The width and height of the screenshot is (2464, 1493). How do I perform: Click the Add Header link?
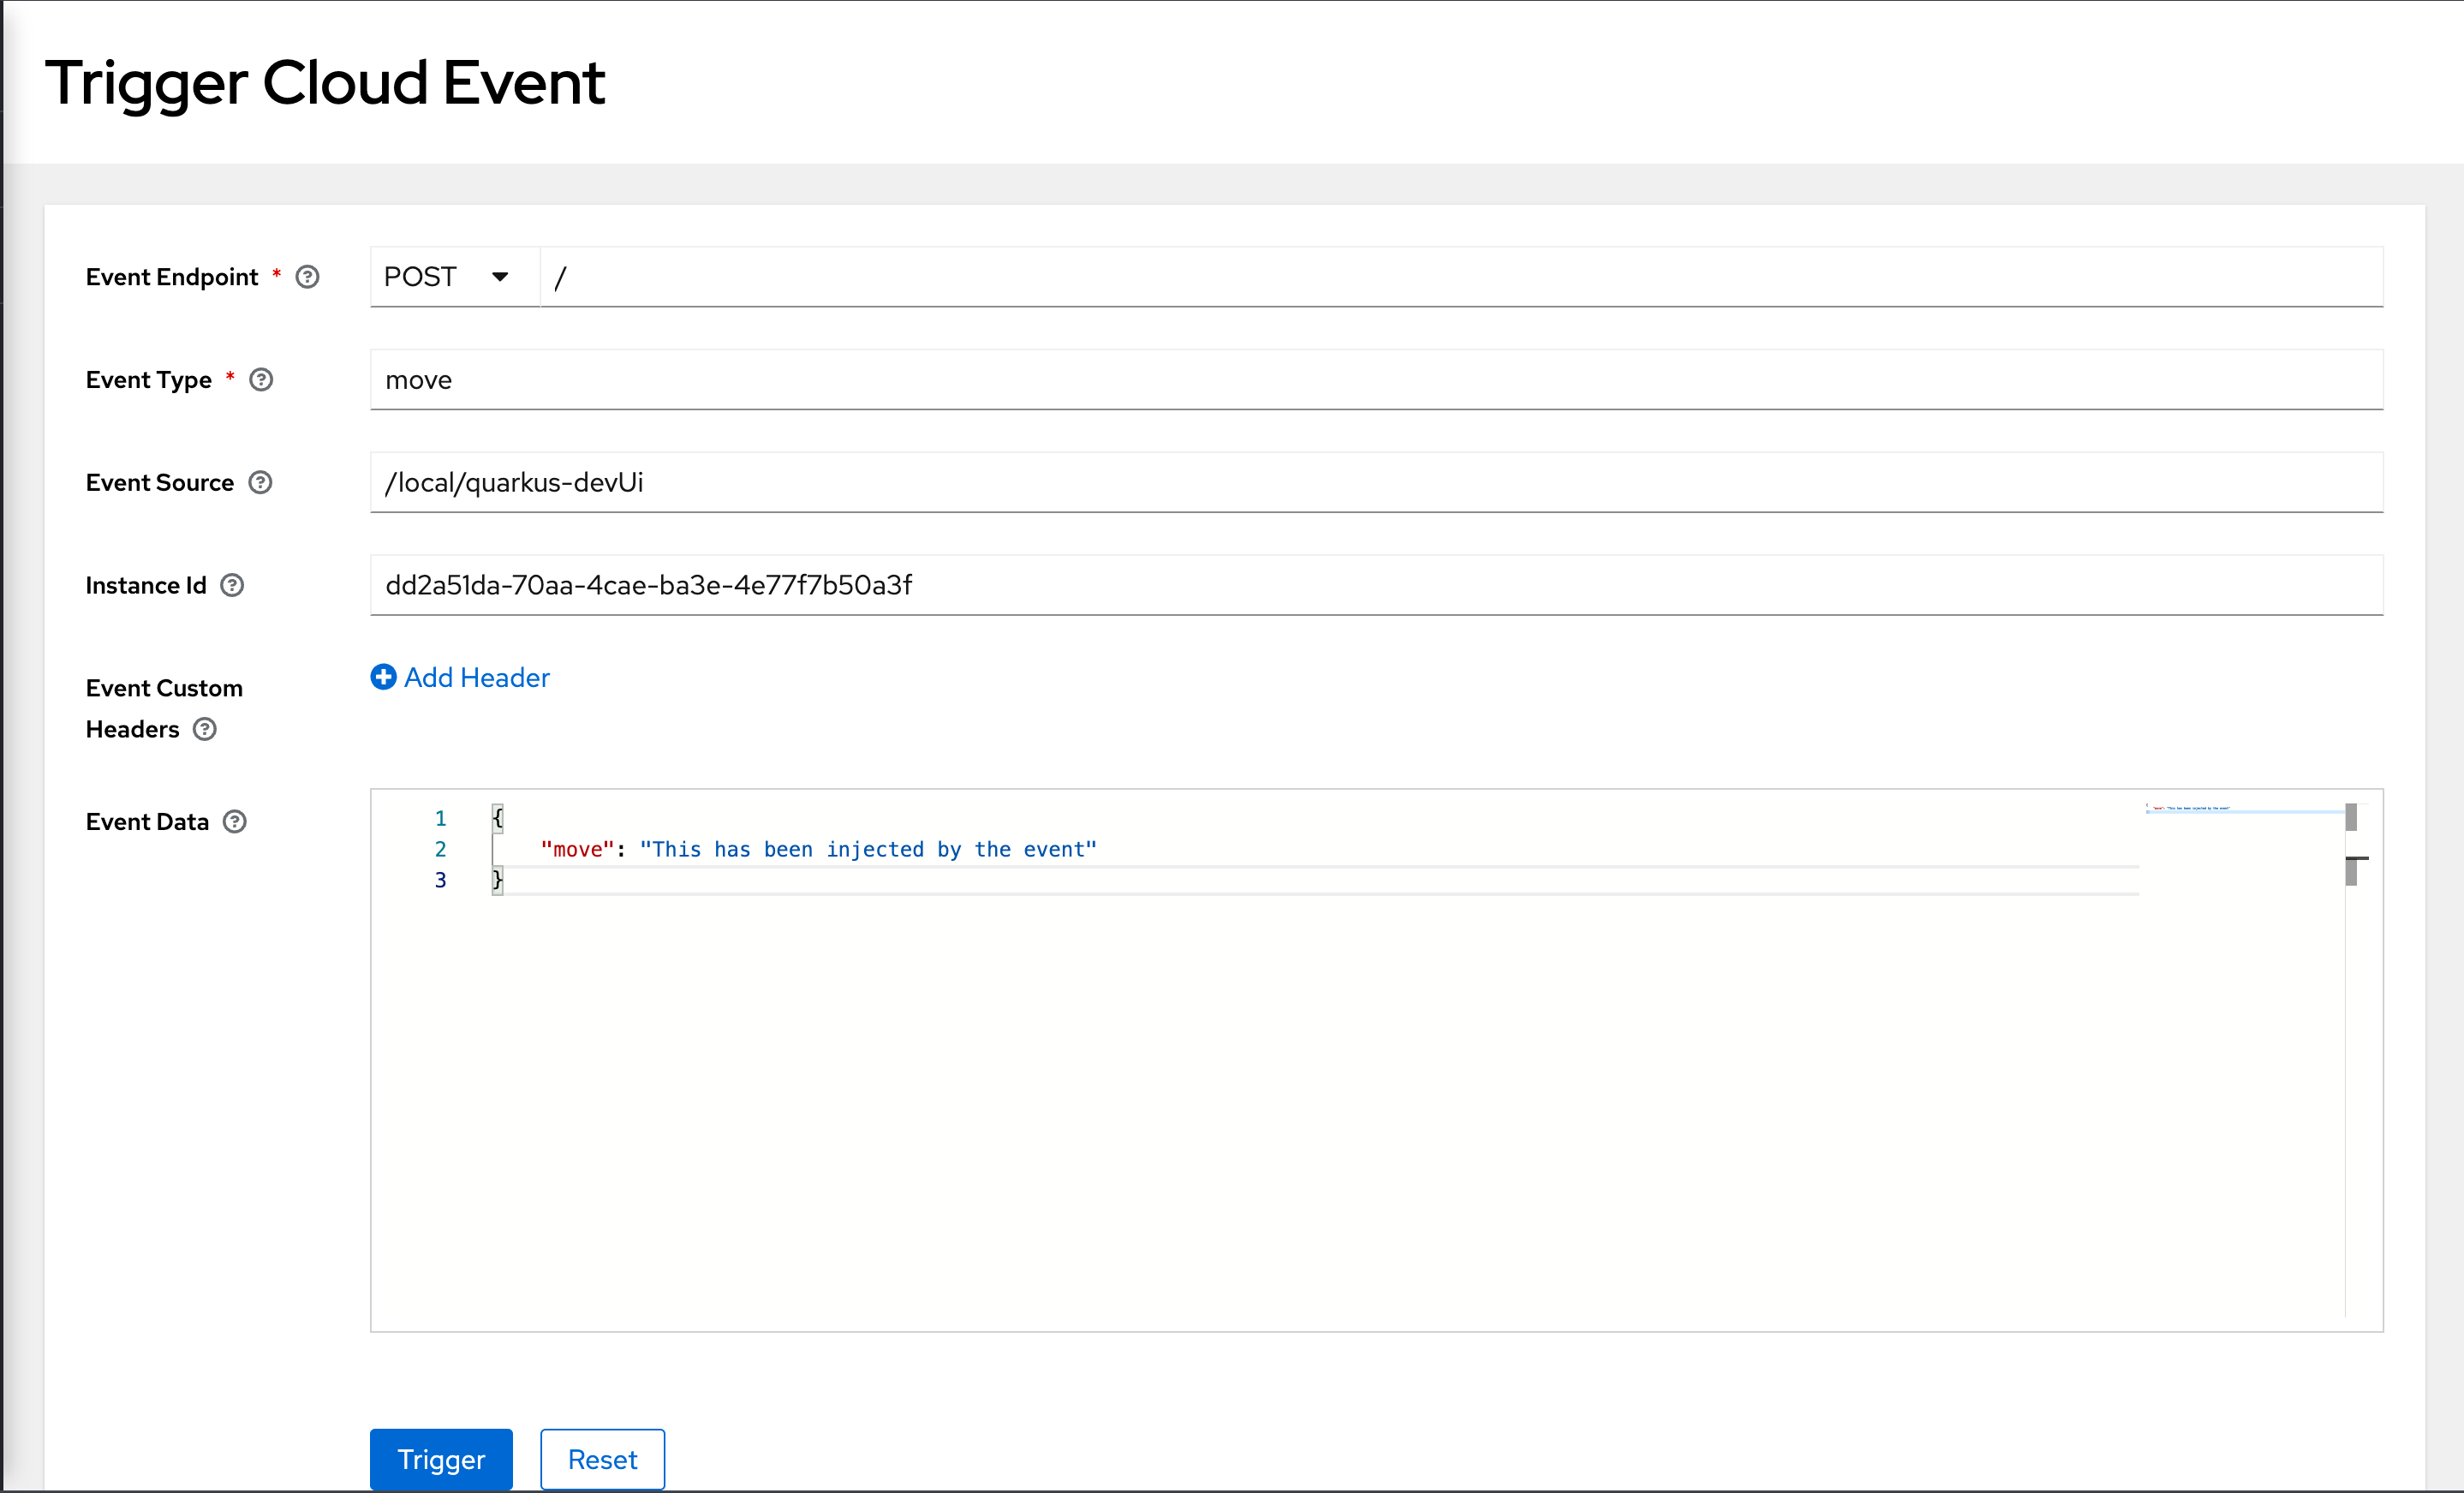click(x=475, y=677)
